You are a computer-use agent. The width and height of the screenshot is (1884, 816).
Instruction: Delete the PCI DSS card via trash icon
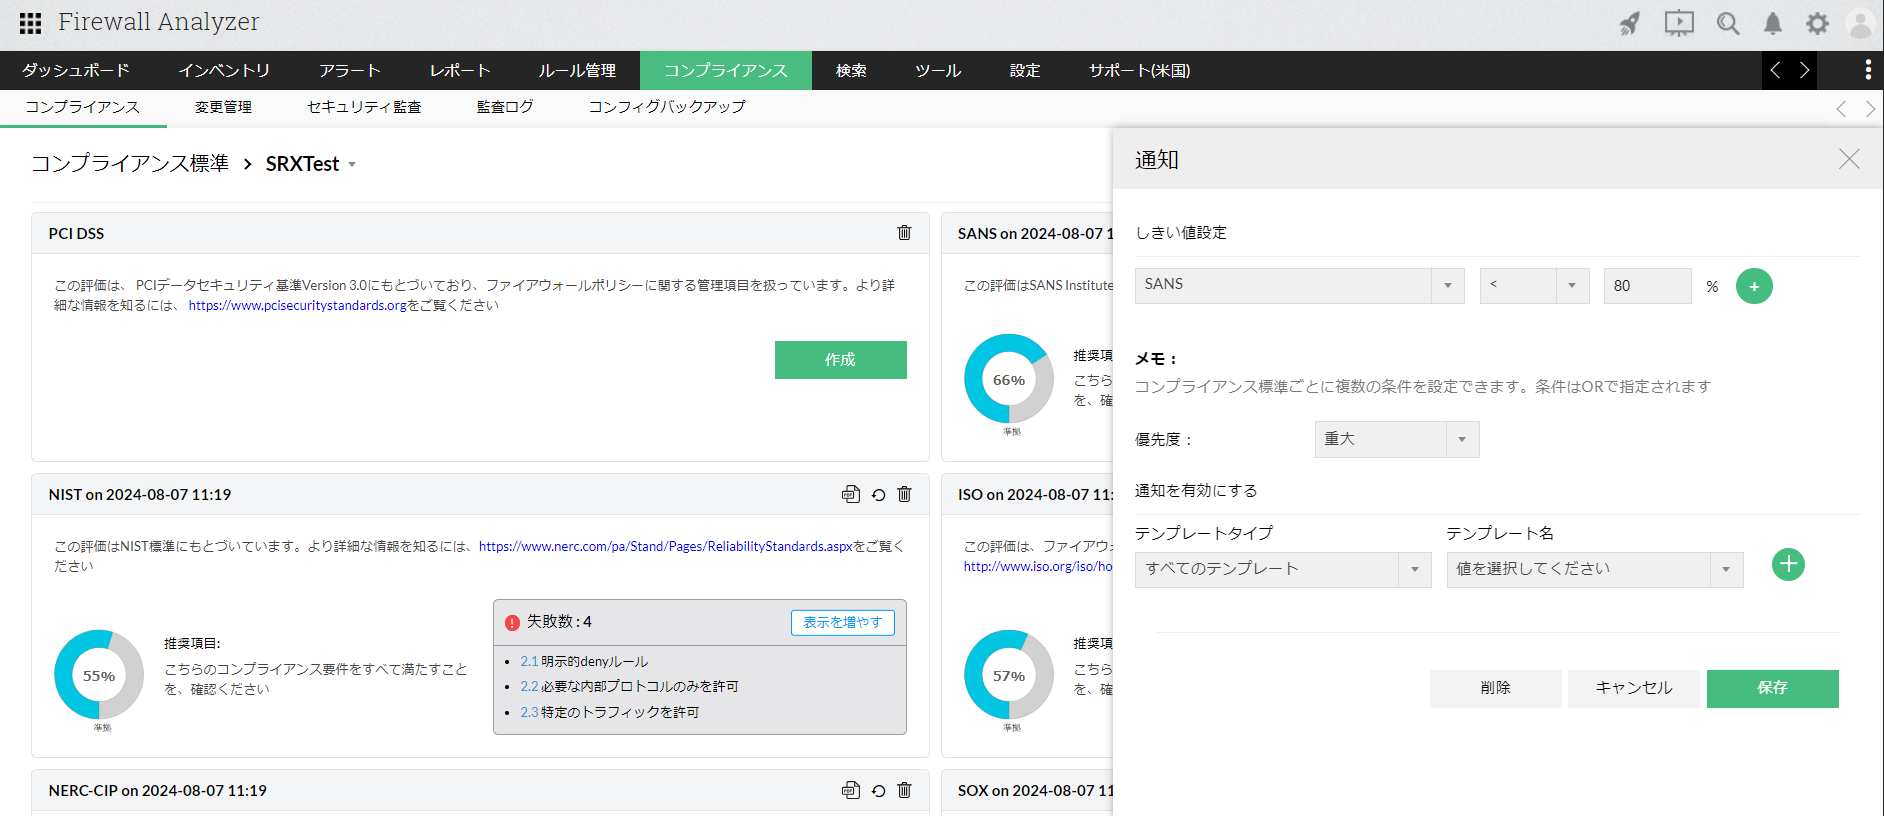click(904, 233)
